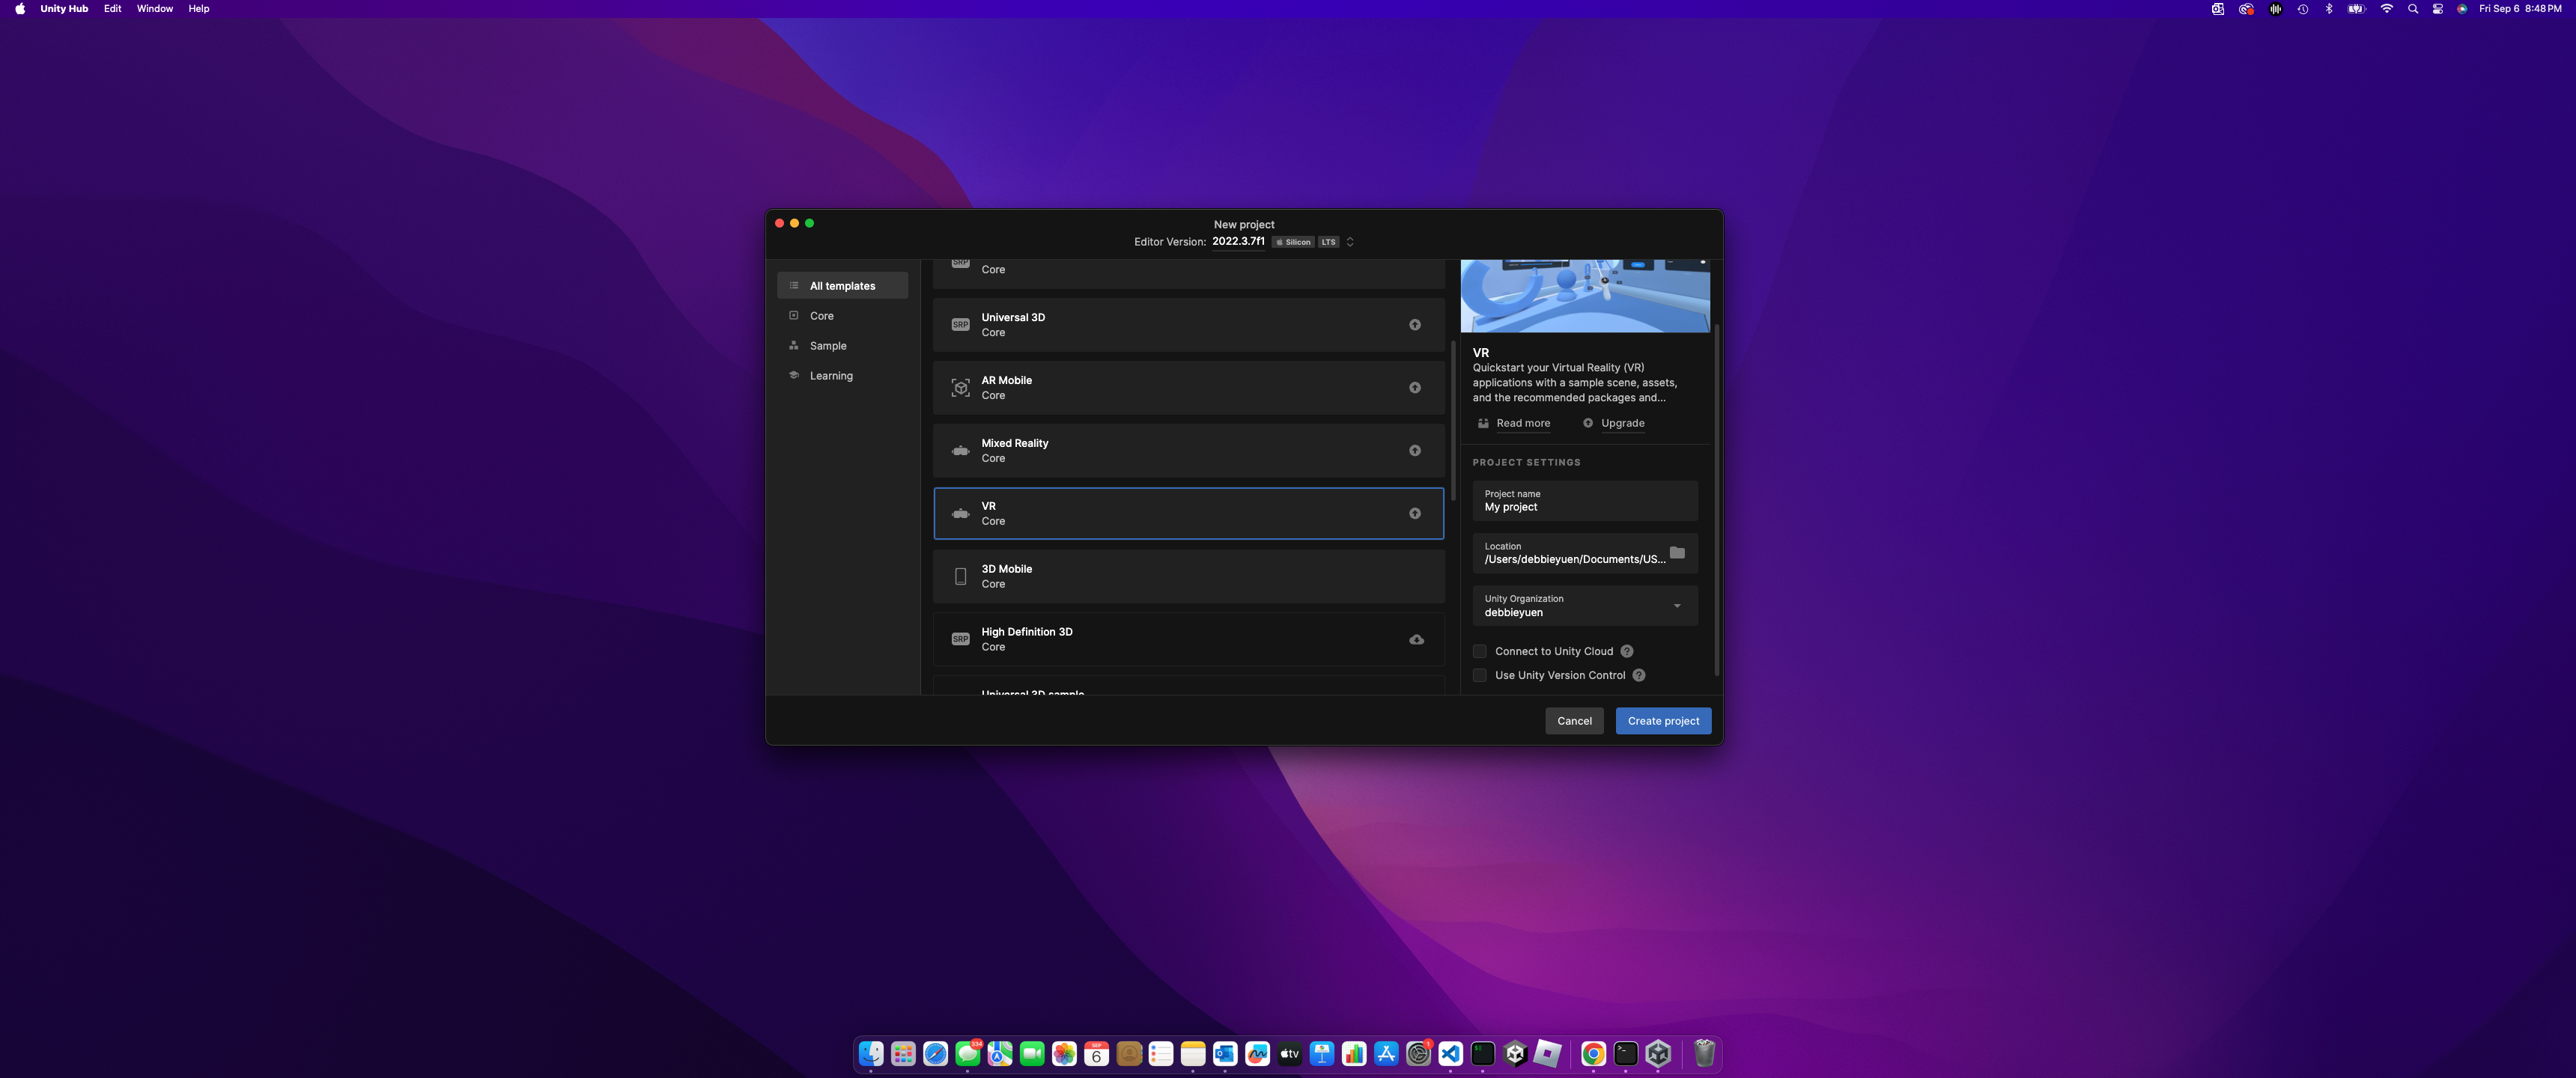
Task: Open the Help menu
Action: coord(199,9)
